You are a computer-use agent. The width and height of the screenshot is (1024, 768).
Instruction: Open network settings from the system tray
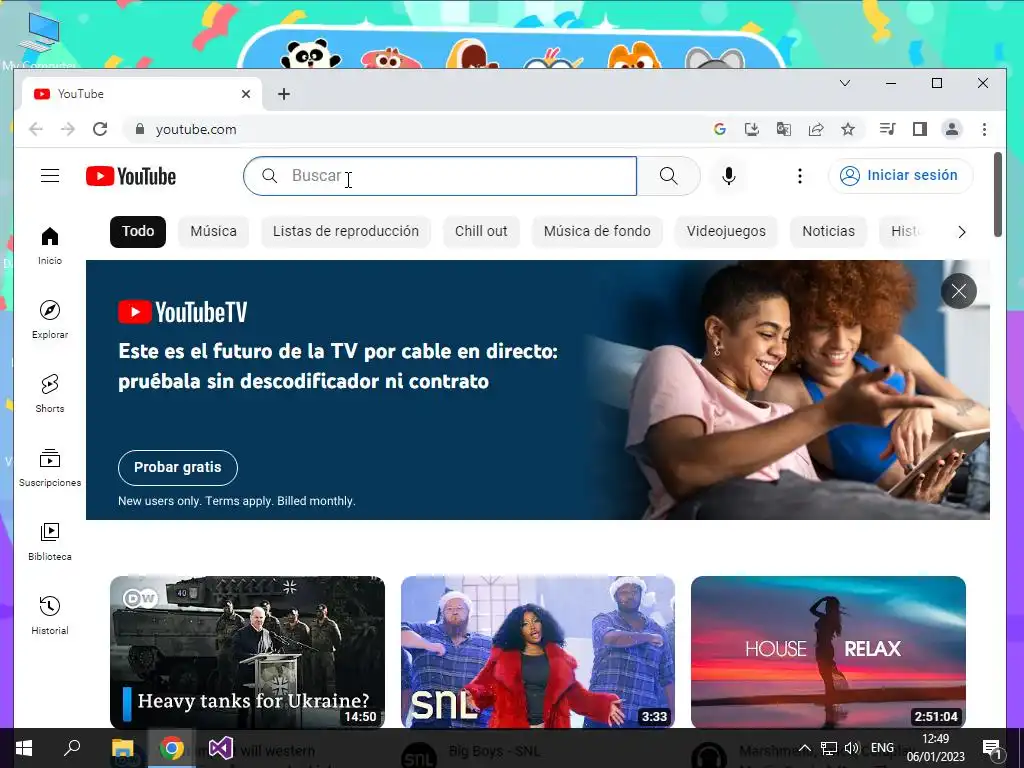tap(829, 748)
